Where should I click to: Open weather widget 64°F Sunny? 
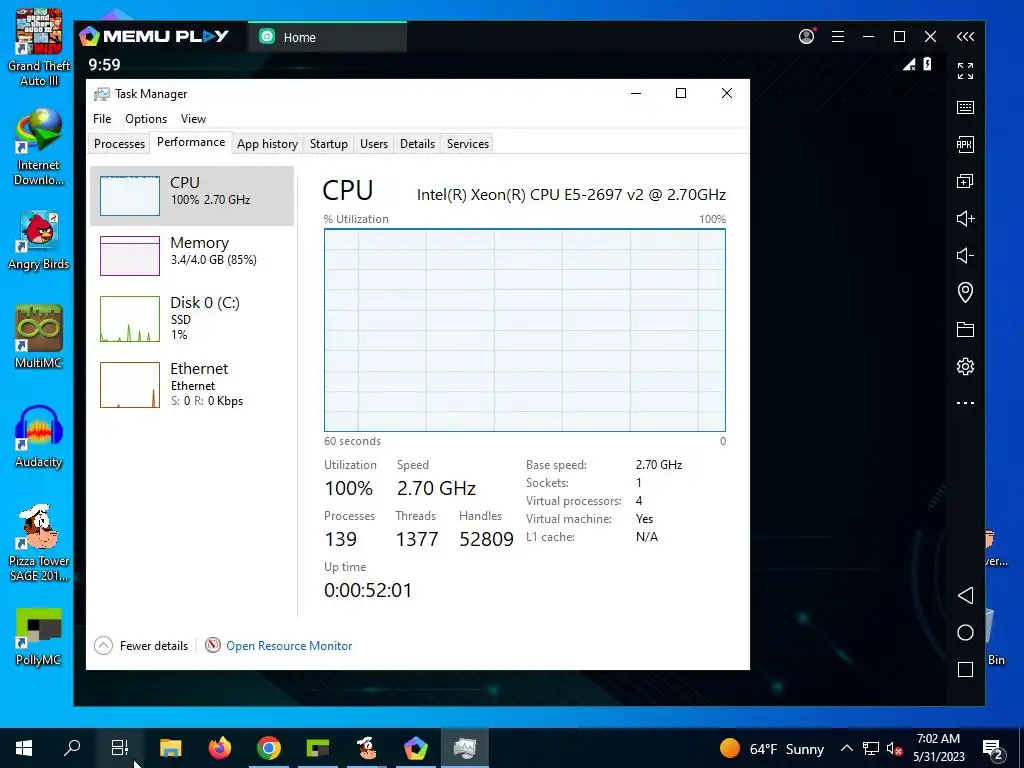coord(772,748)
